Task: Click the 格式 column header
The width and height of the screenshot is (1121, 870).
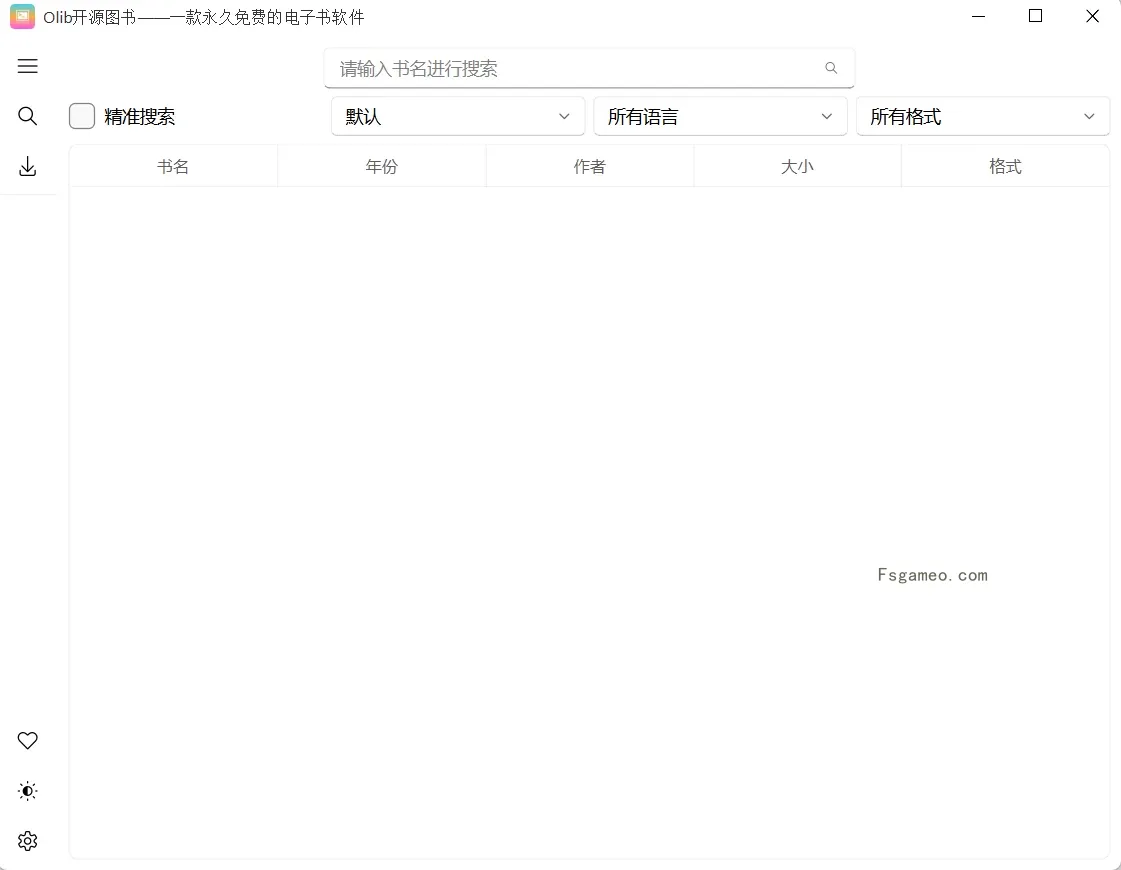Action: click(1005, 167)
